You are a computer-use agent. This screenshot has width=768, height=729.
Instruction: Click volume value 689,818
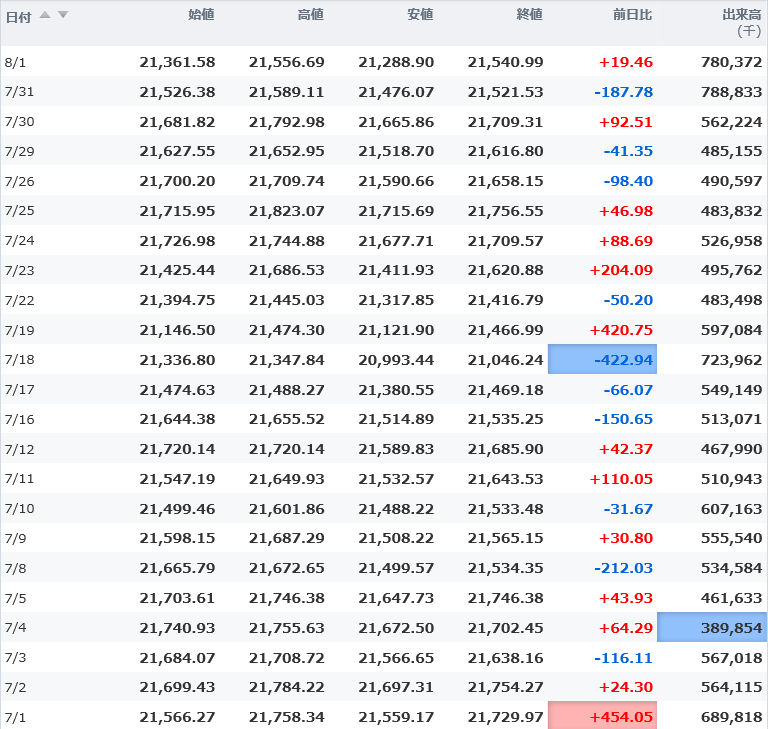732,717
